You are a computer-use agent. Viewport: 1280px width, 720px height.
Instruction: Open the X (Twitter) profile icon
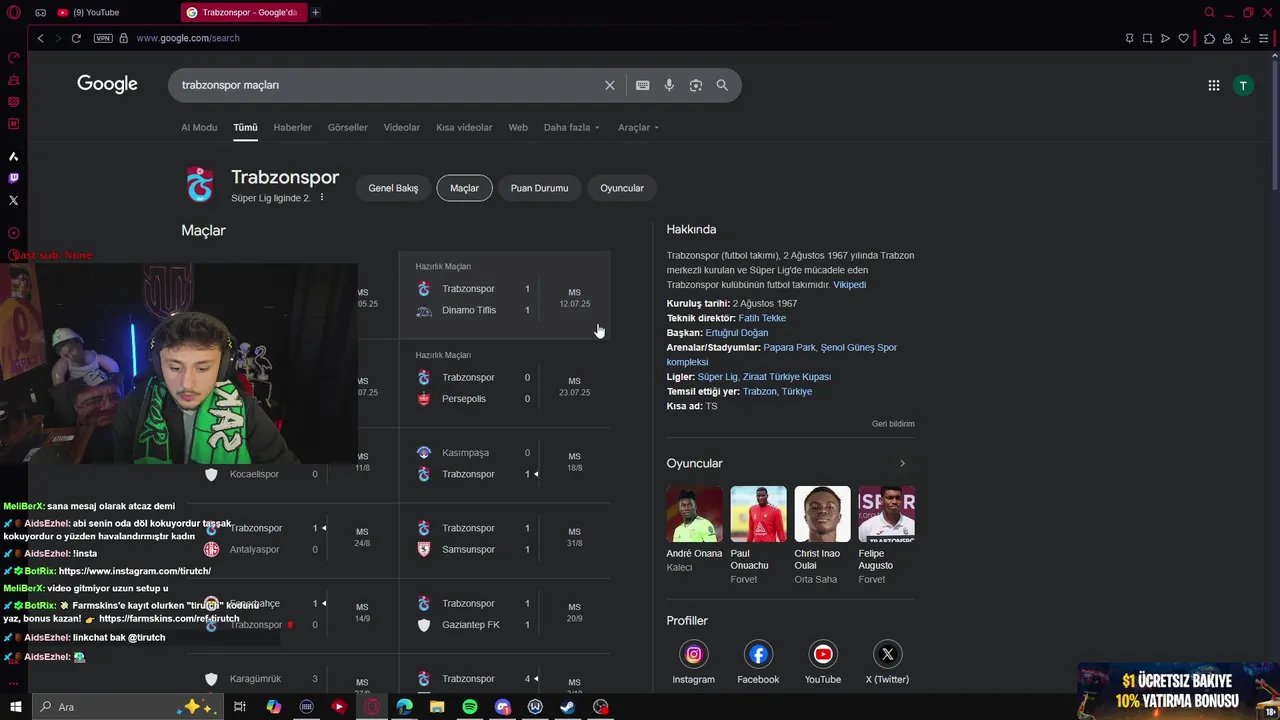[887, 654]
